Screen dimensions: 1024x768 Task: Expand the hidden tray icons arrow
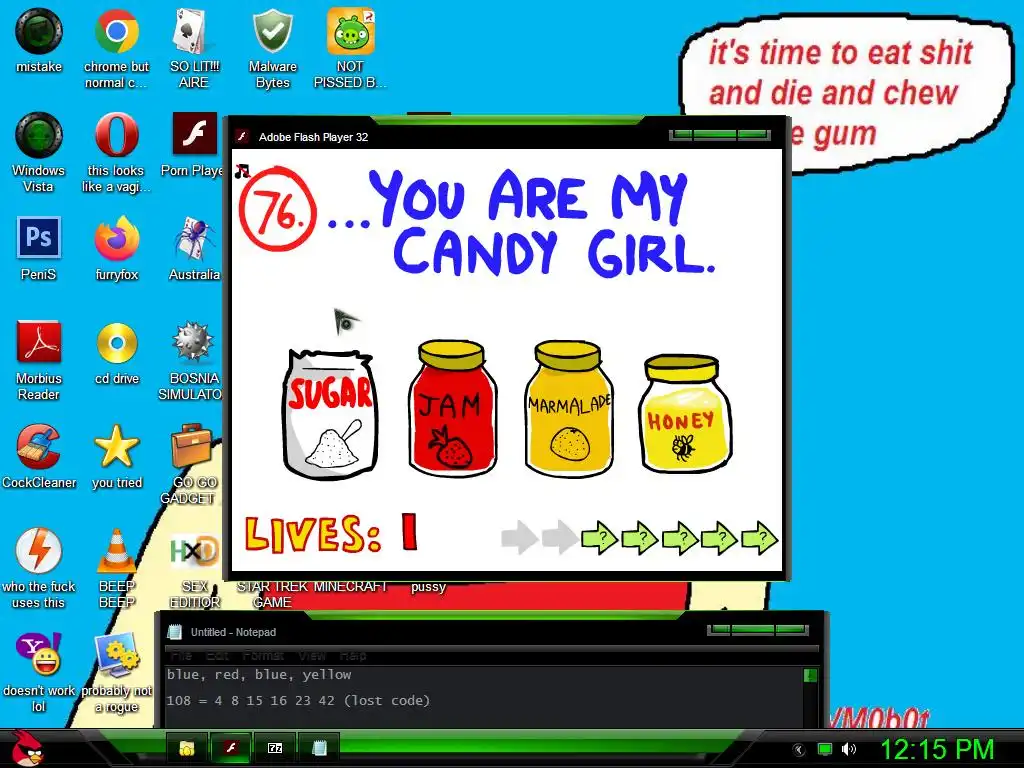(x=799, y=750)
